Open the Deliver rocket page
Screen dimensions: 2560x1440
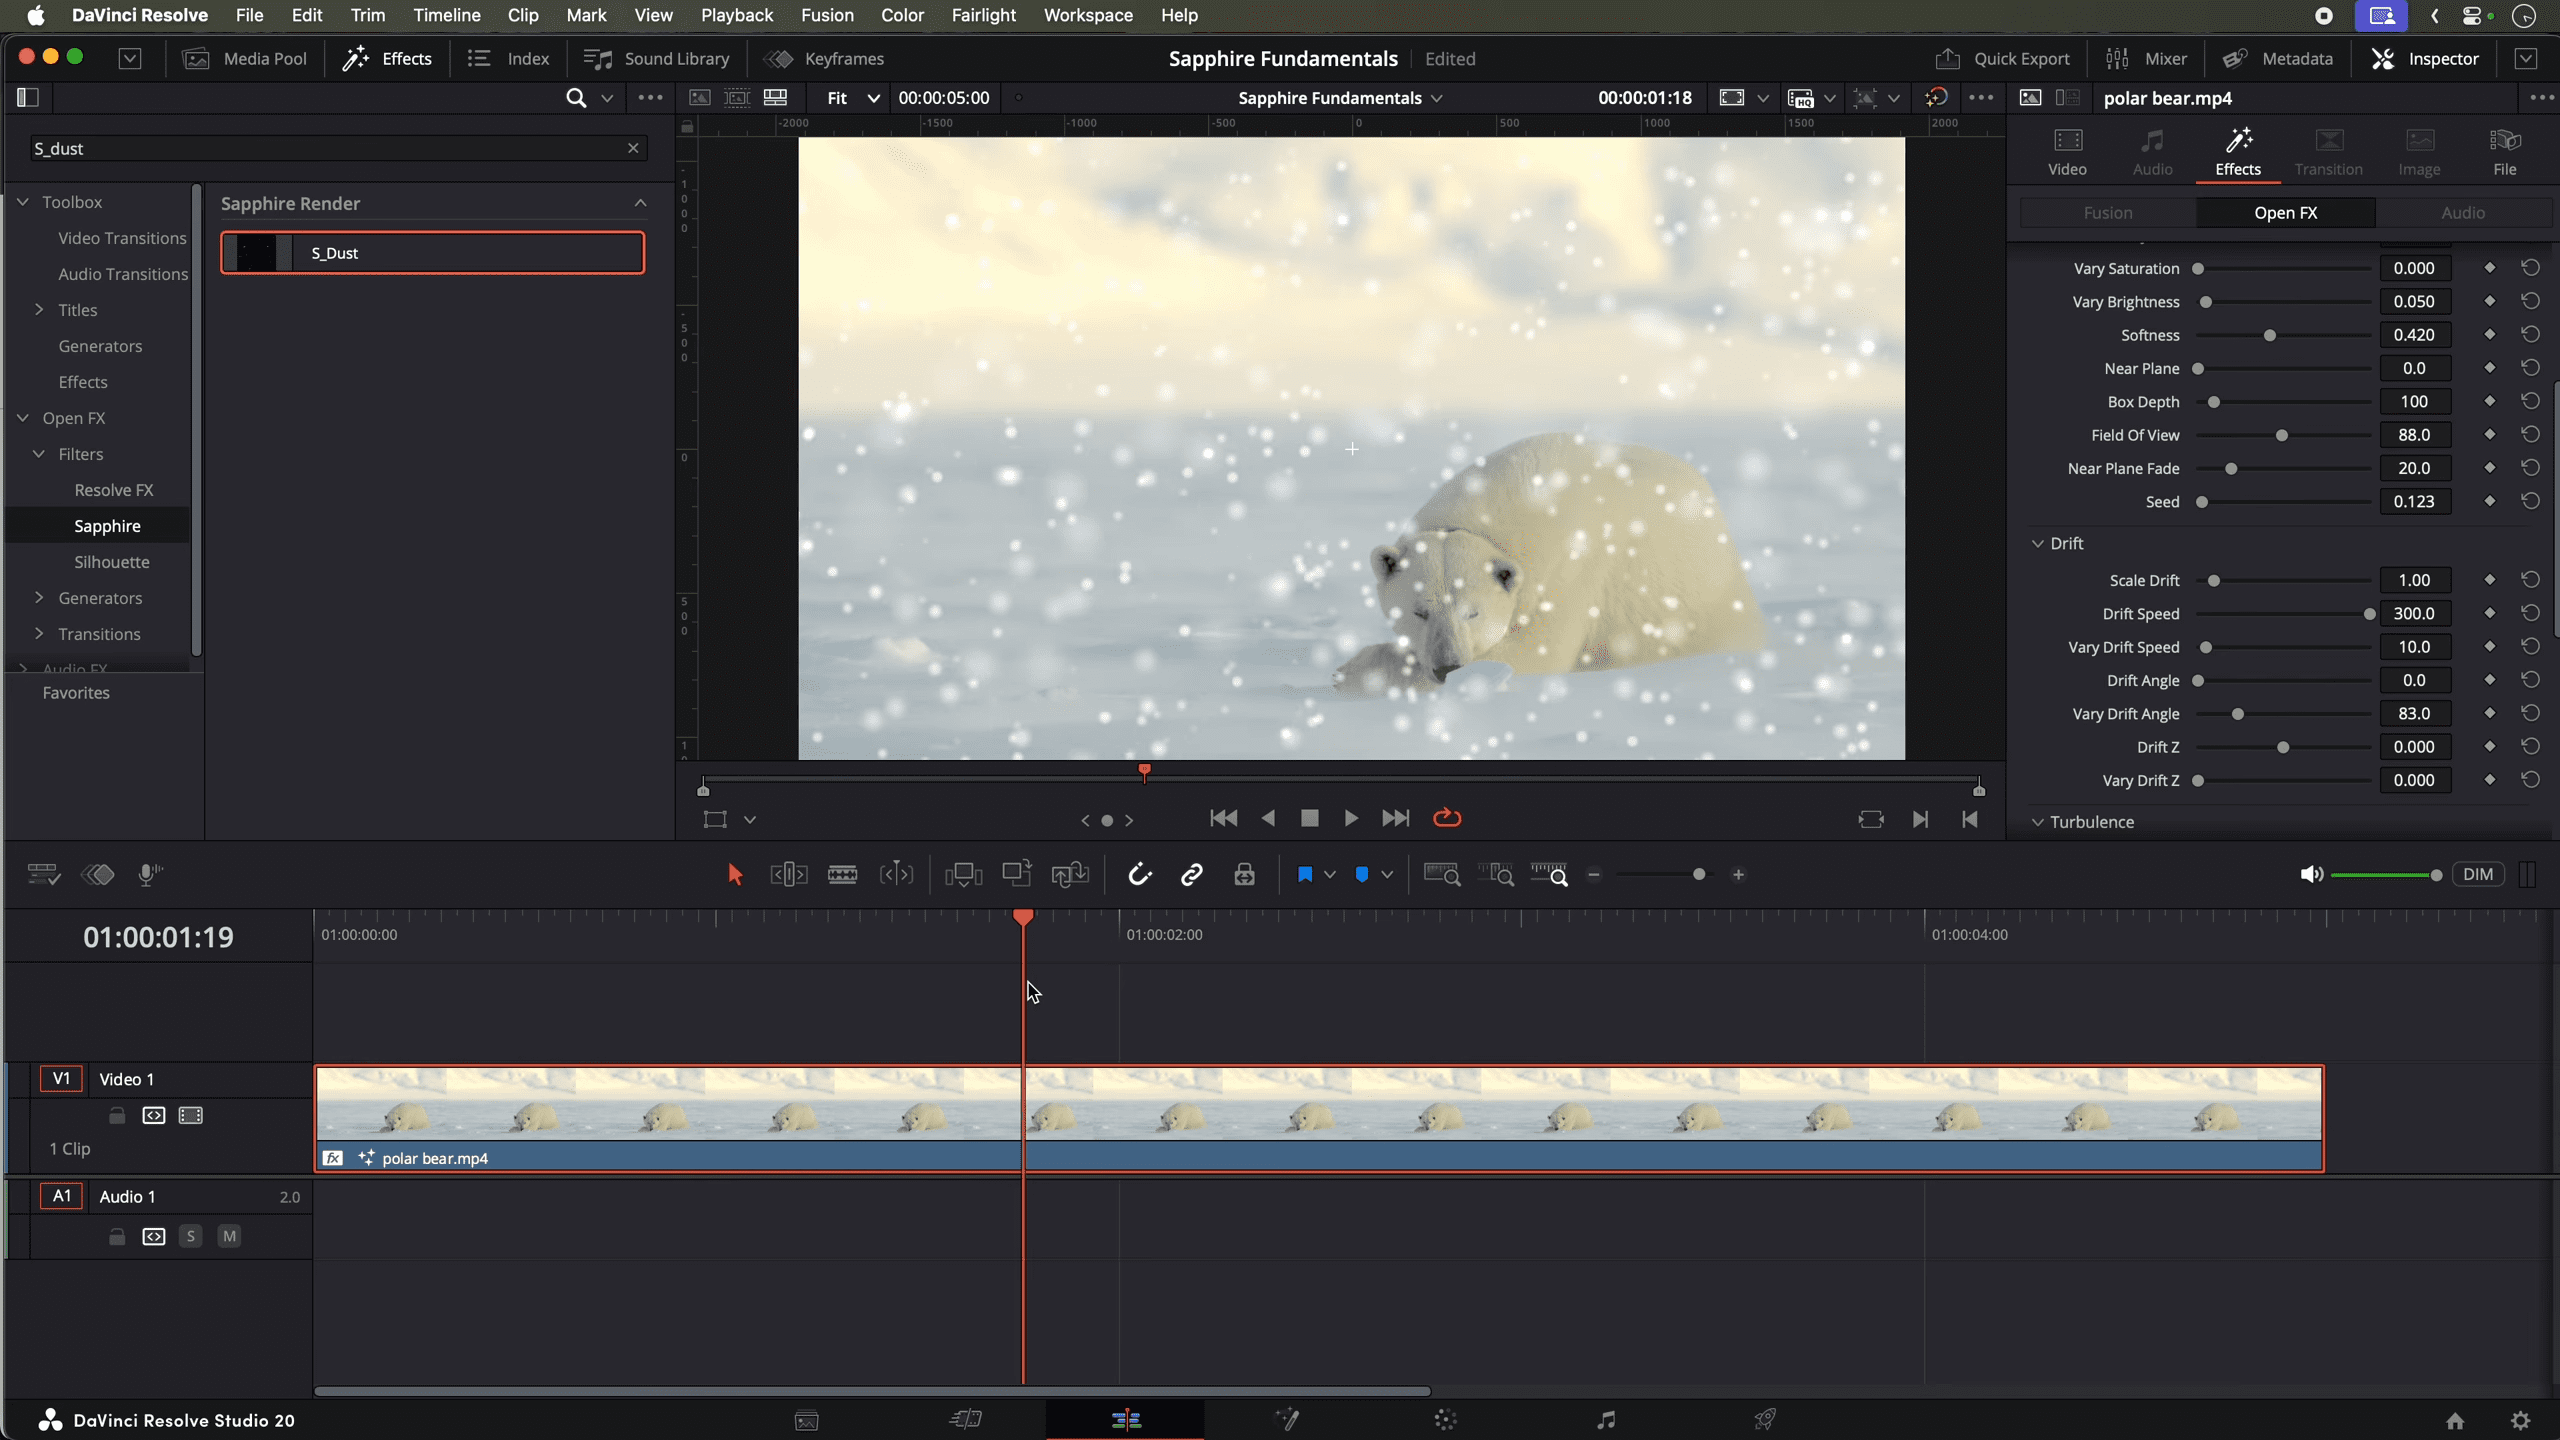(1765, 1419)
